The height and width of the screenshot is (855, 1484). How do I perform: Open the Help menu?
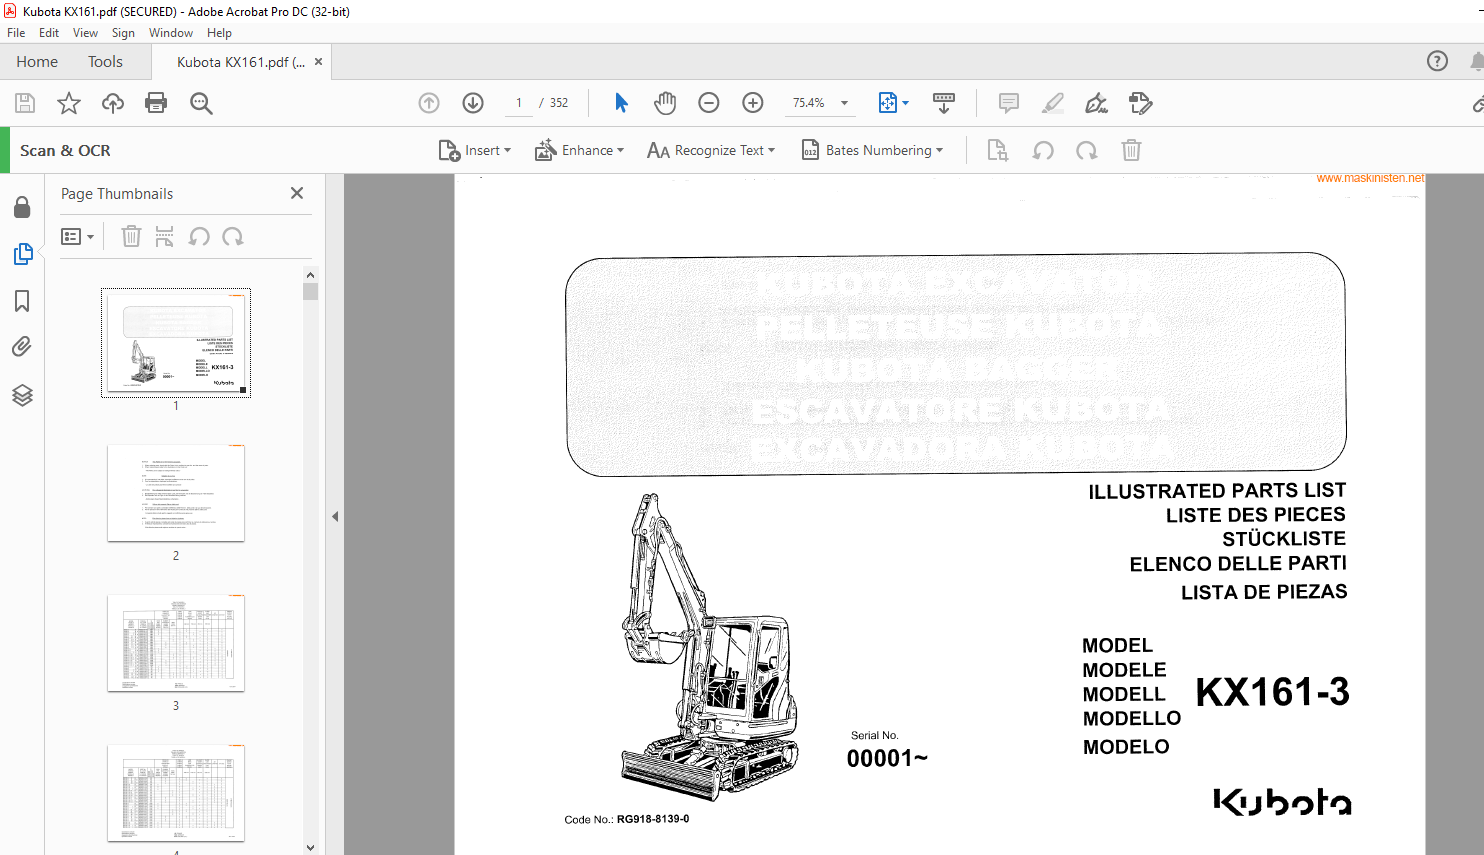click(219, 33)
